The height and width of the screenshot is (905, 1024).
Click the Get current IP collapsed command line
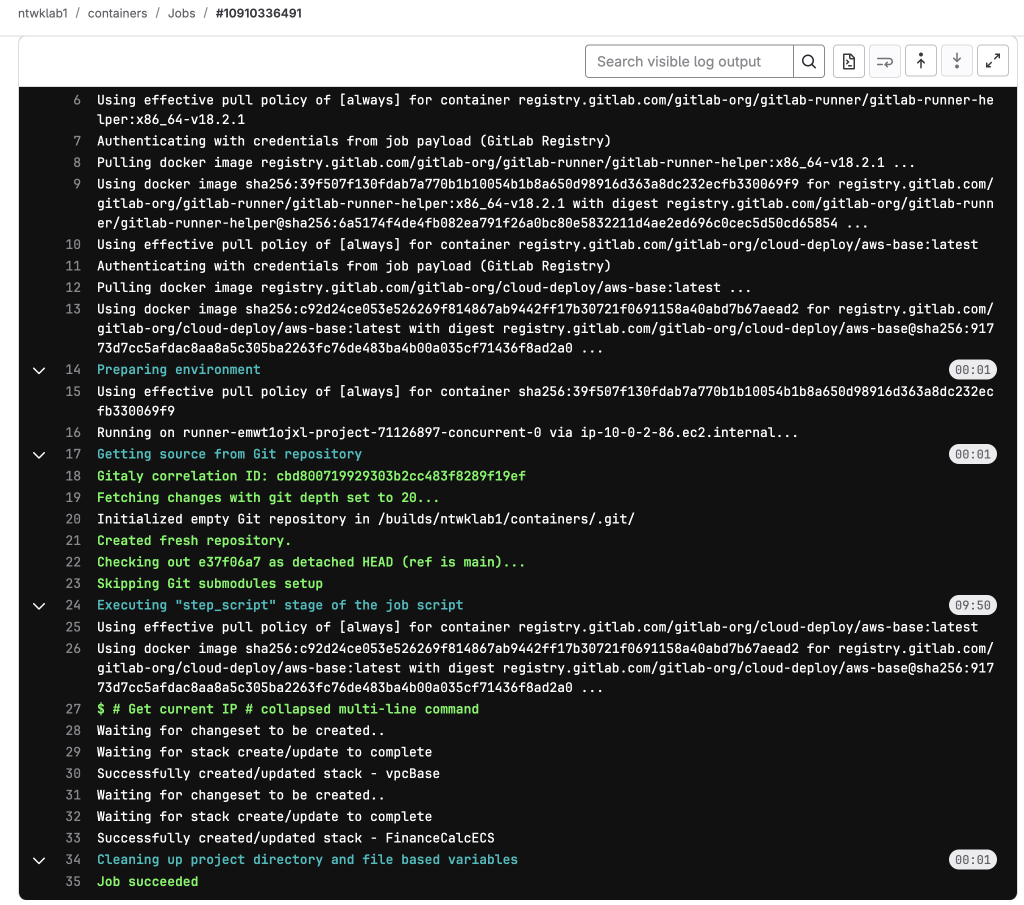coord(288,709)
